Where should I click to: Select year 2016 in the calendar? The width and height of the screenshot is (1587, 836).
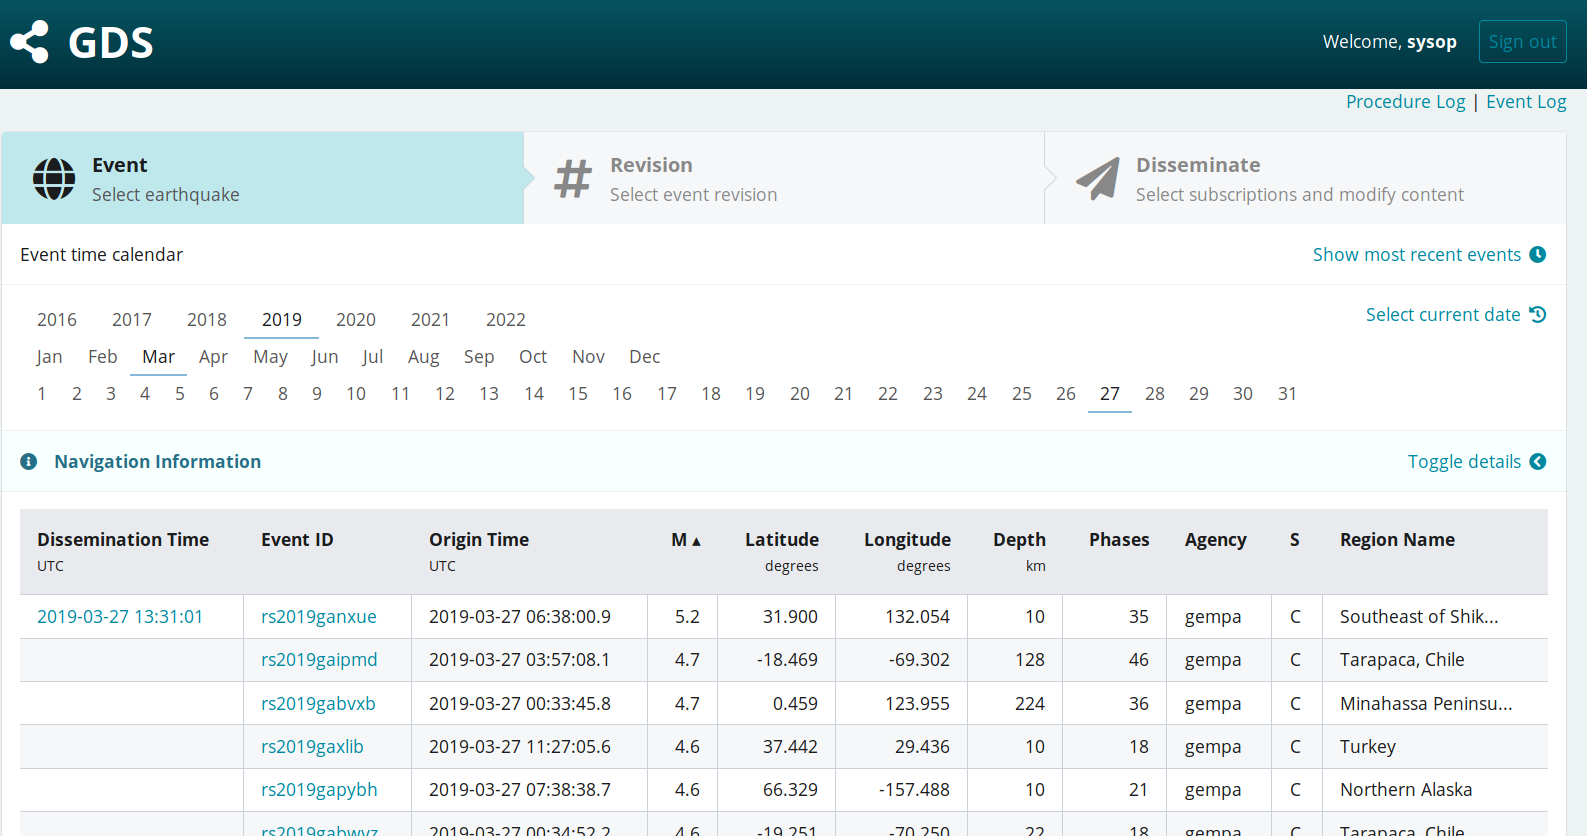click(57, 320)
